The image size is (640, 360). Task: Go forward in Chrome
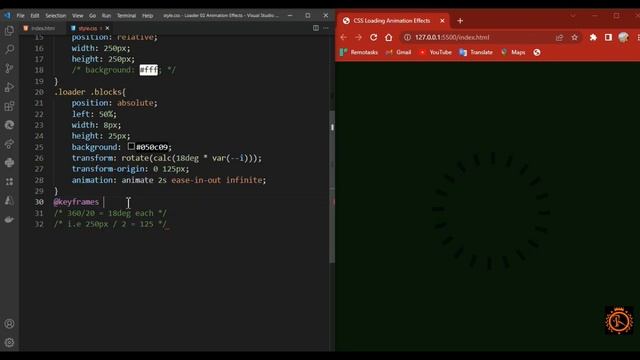pyautogui.click(x=358, y=38)
